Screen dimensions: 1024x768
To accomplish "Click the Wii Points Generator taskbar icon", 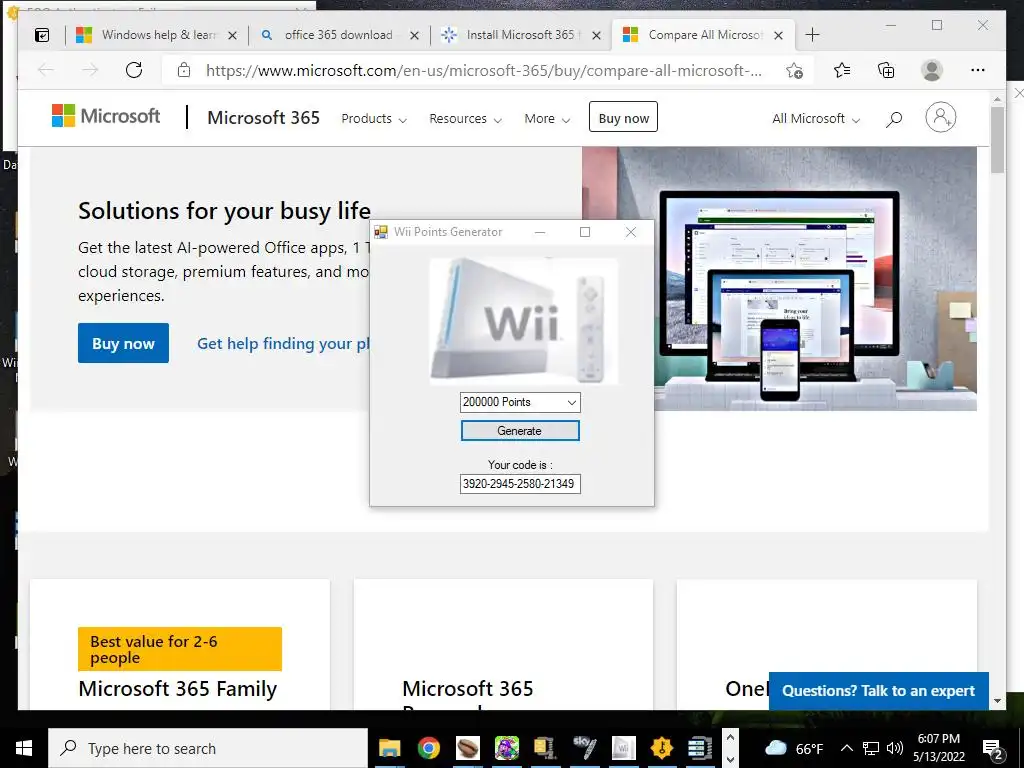I will click(x=623, y=748).
